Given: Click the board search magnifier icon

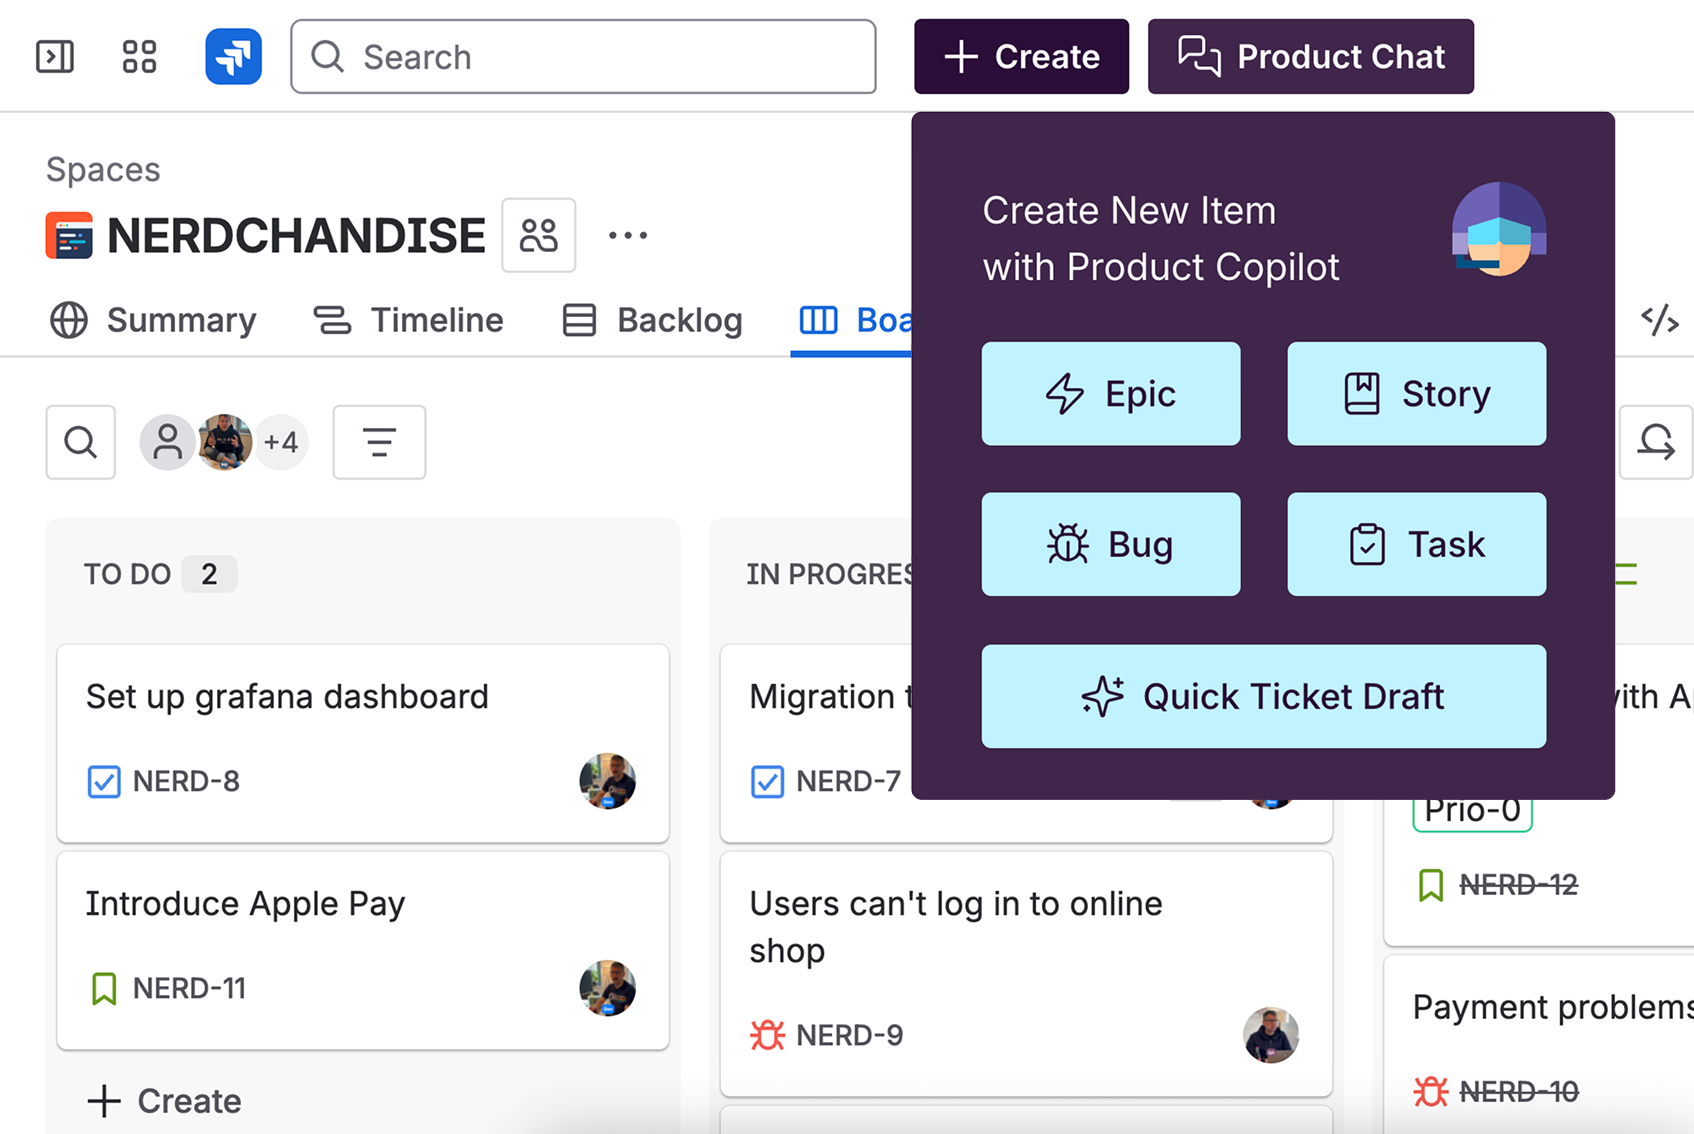Looking at the screenshot, I should 81,442.
